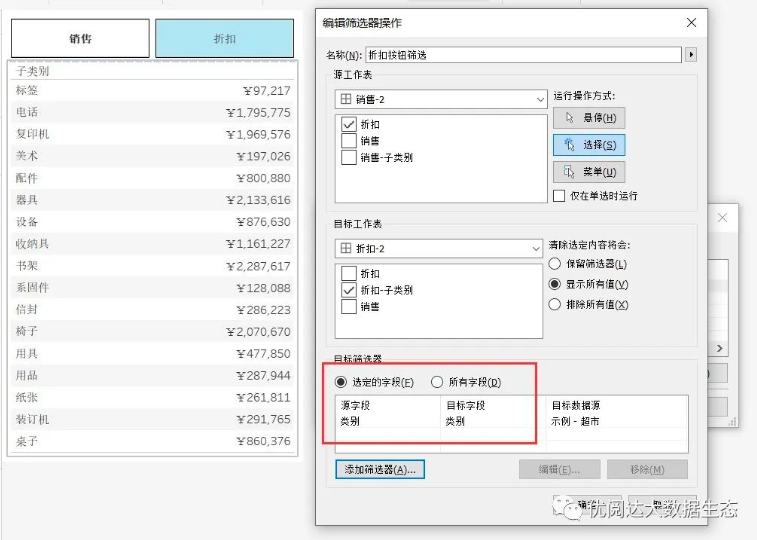Enable 仅在单选时运行 checkbox
Image resolution: width=757 pixels, height=540 pixels.
(560, 196)
